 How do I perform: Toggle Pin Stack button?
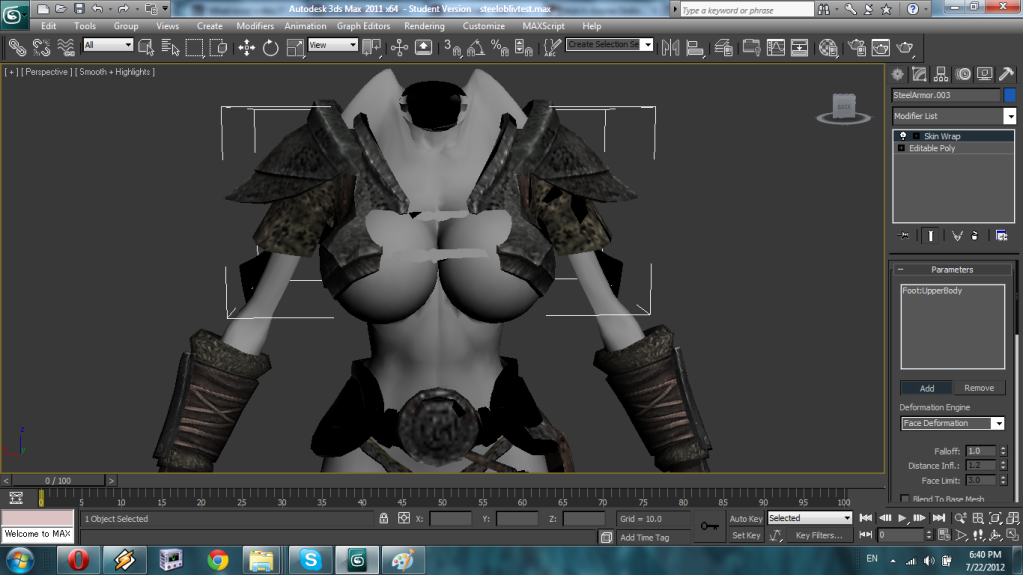pyautogui.click(x=904, y=236)
